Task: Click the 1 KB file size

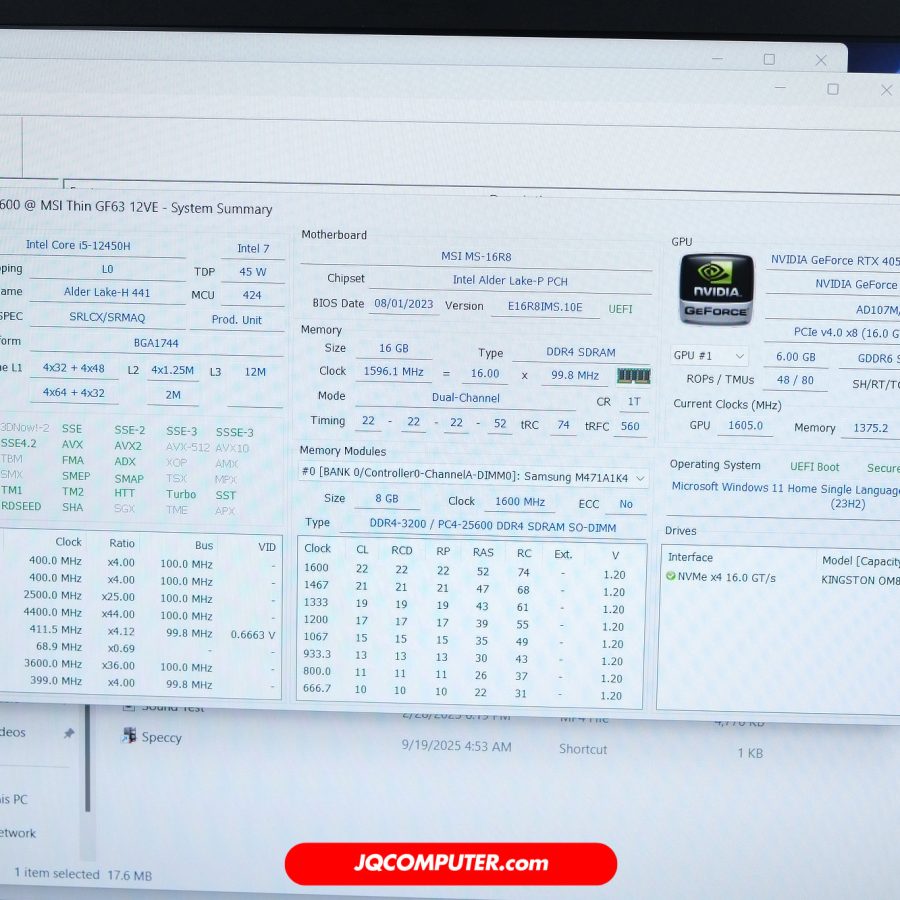Action: tap(750, 752)
